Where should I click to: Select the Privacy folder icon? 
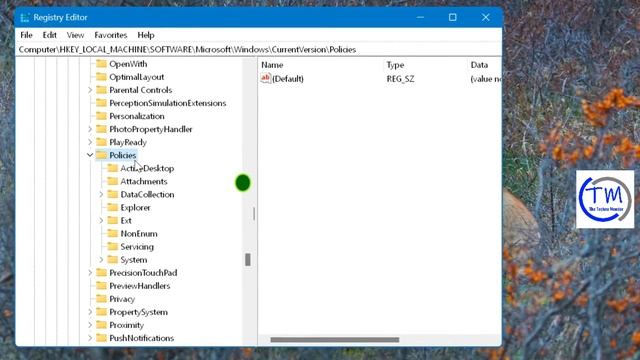pyautogui.click(x=101, y=299)
